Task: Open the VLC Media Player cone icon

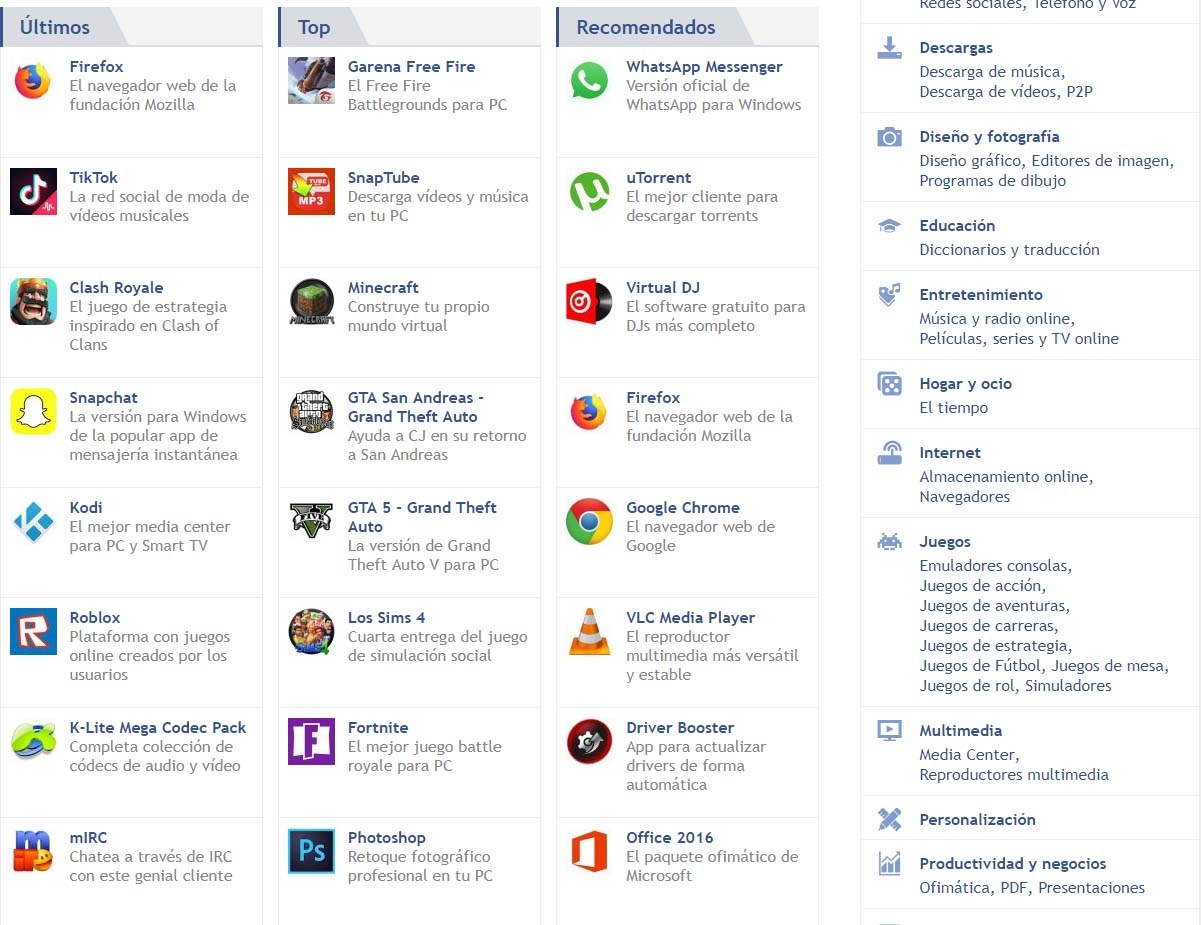Action: coord(589,632)
